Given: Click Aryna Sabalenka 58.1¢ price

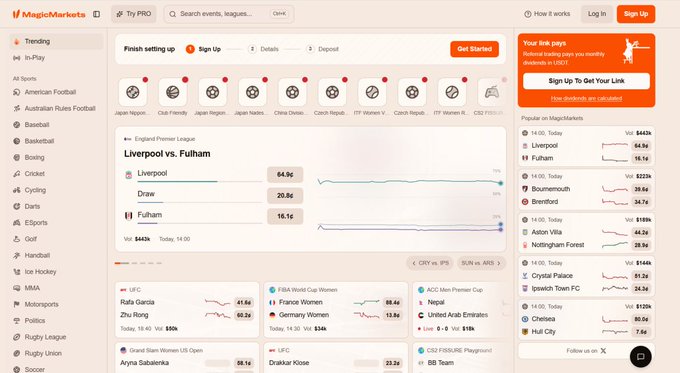Looking at the screenshot, I should pos(244,363).
